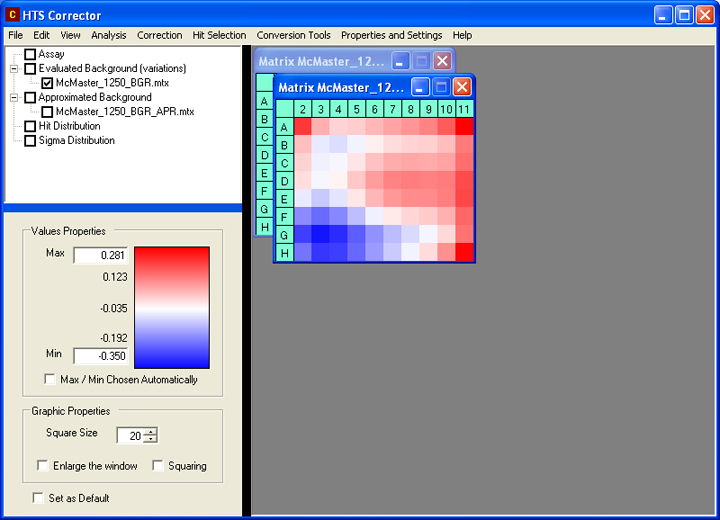Click matrix cell at row G column 3
The width and height of the screenshot is (720, 520).
pos(321,235)
